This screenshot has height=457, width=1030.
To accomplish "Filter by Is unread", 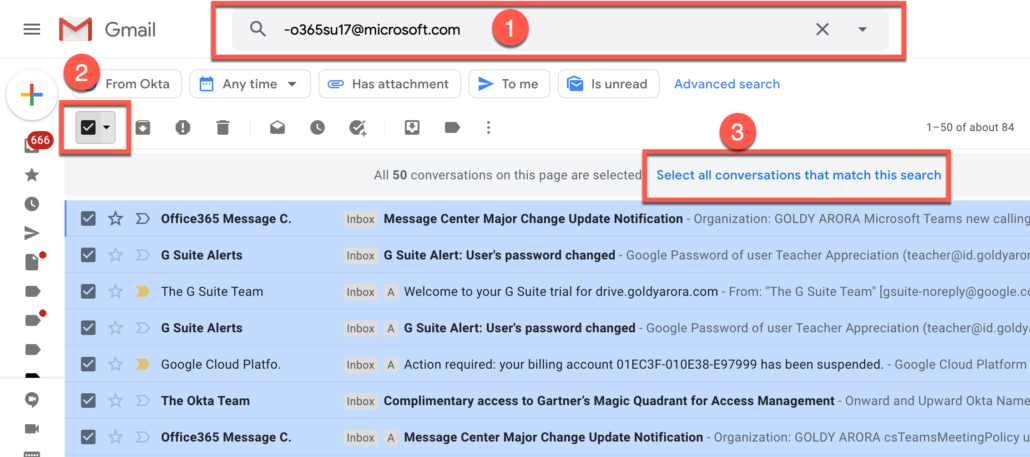I will pos(608,84).
